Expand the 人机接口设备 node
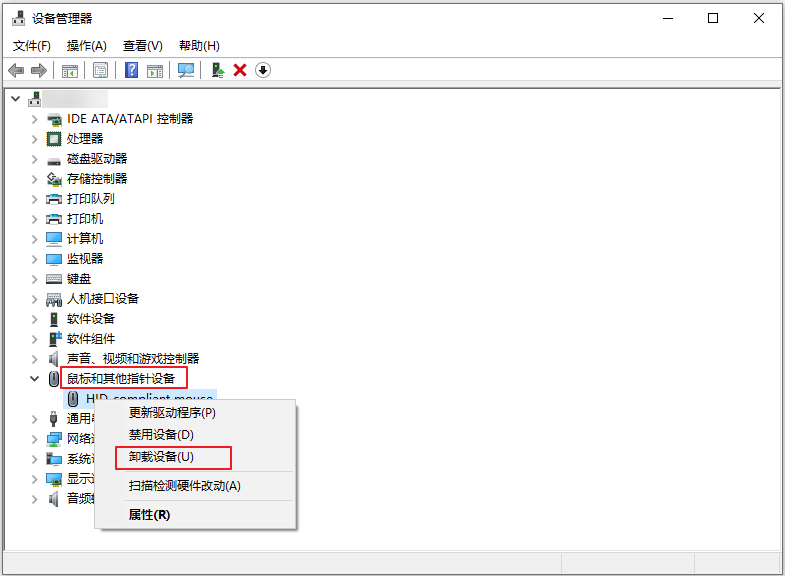 click(x=35, y=299)
